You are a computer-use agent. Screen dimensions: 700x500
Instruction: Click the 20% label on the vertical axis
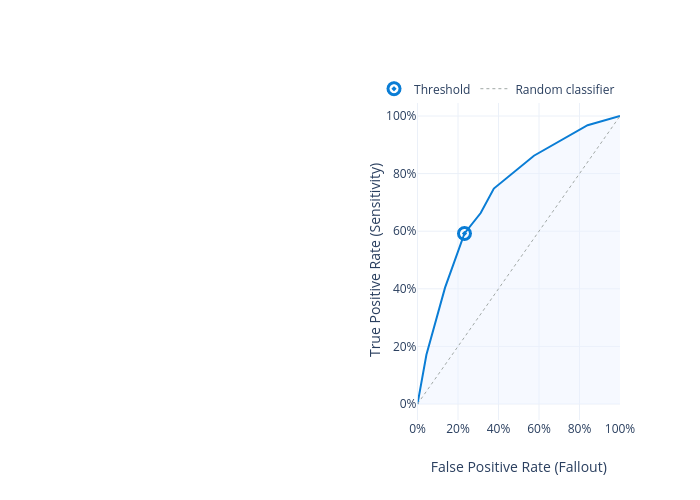[404, 347]
